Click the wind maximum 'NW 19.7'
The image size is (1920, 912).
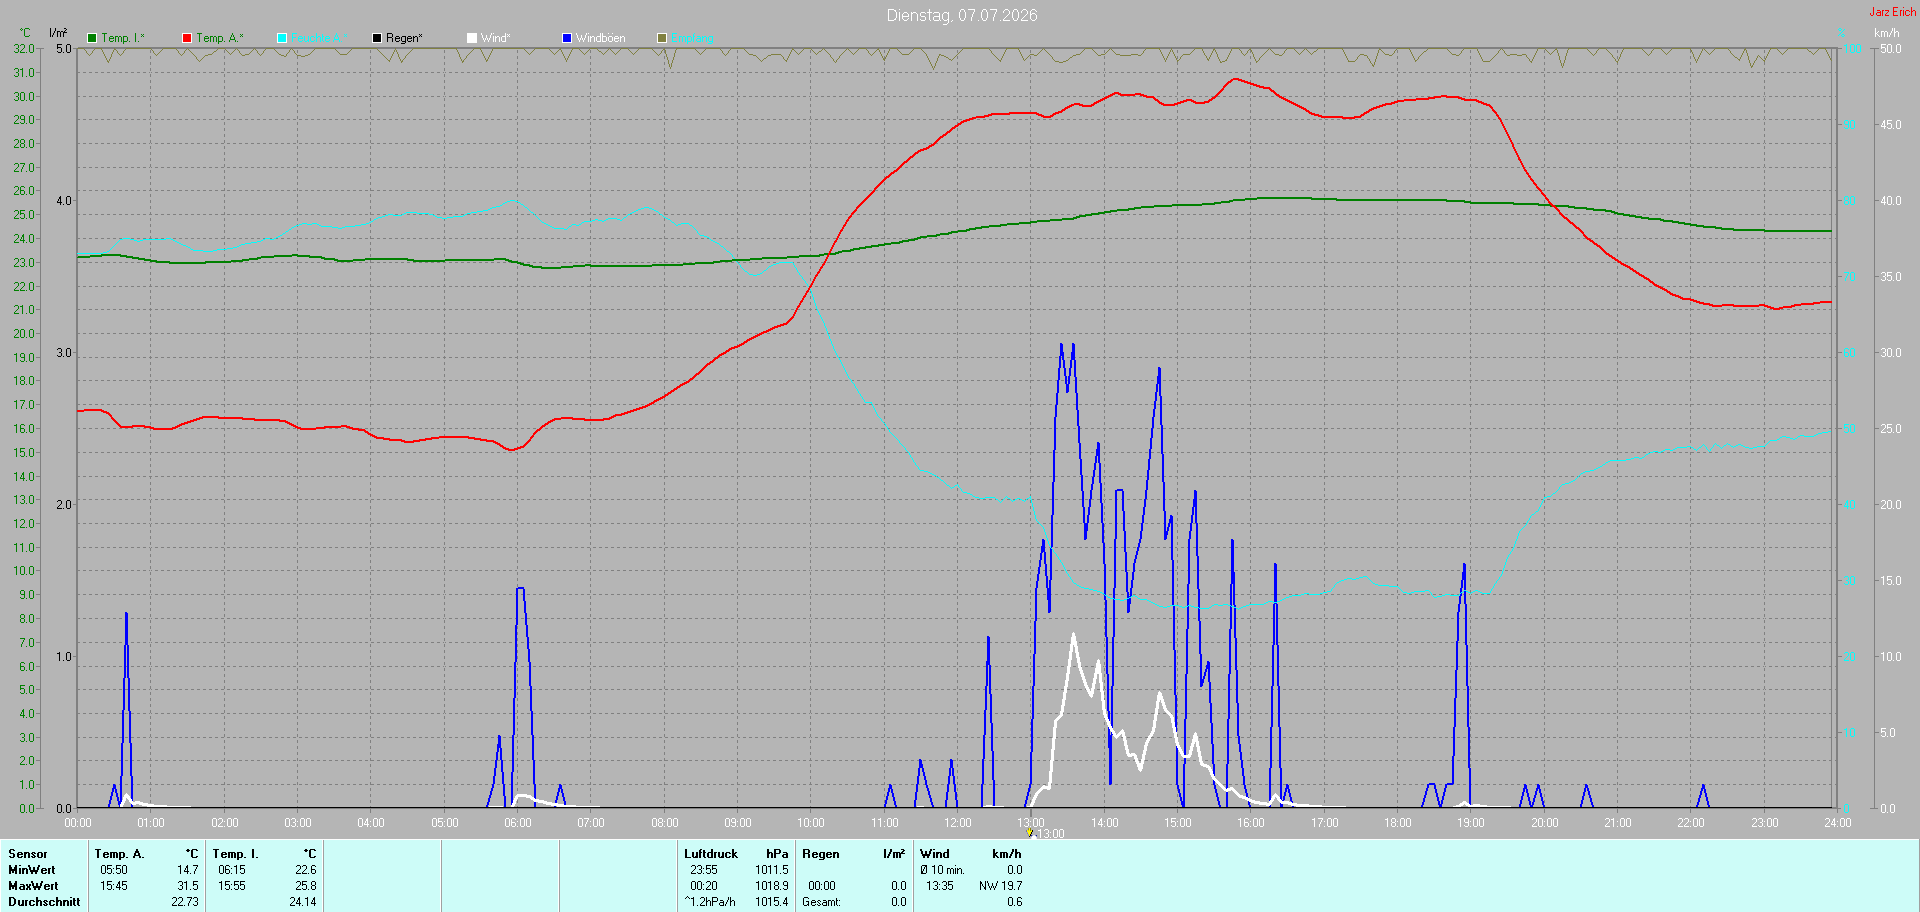(1001, 886)
